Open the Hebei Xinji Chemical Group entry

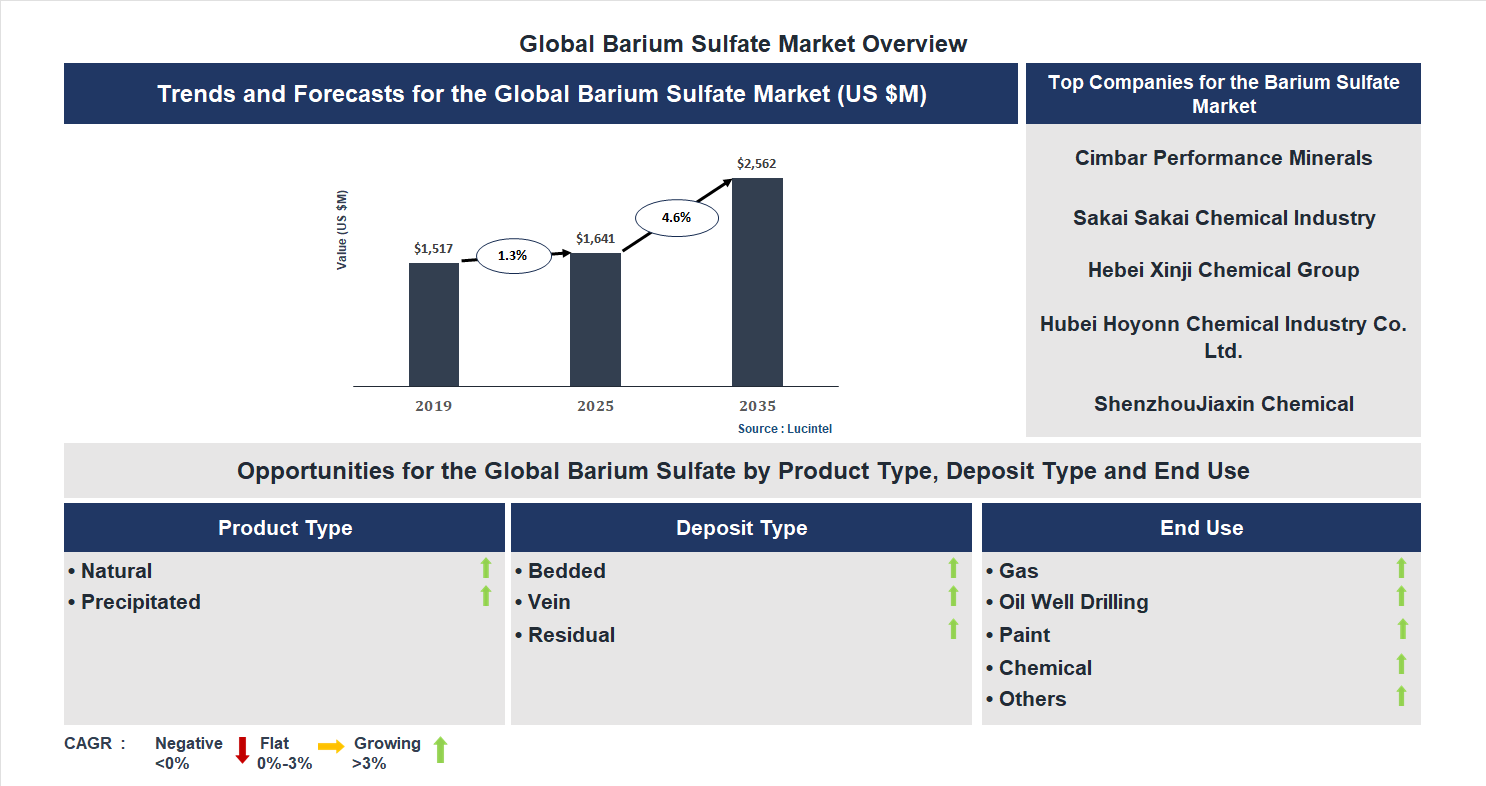click(1223, 270)
